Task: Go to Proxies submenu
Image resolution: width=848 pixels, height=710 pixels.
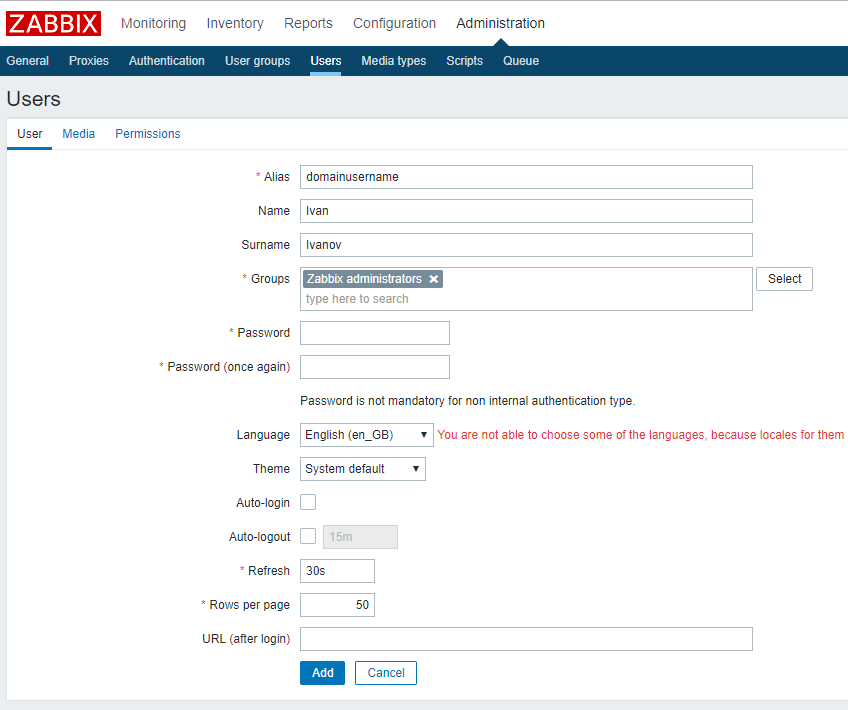Action: pos(89,61)
